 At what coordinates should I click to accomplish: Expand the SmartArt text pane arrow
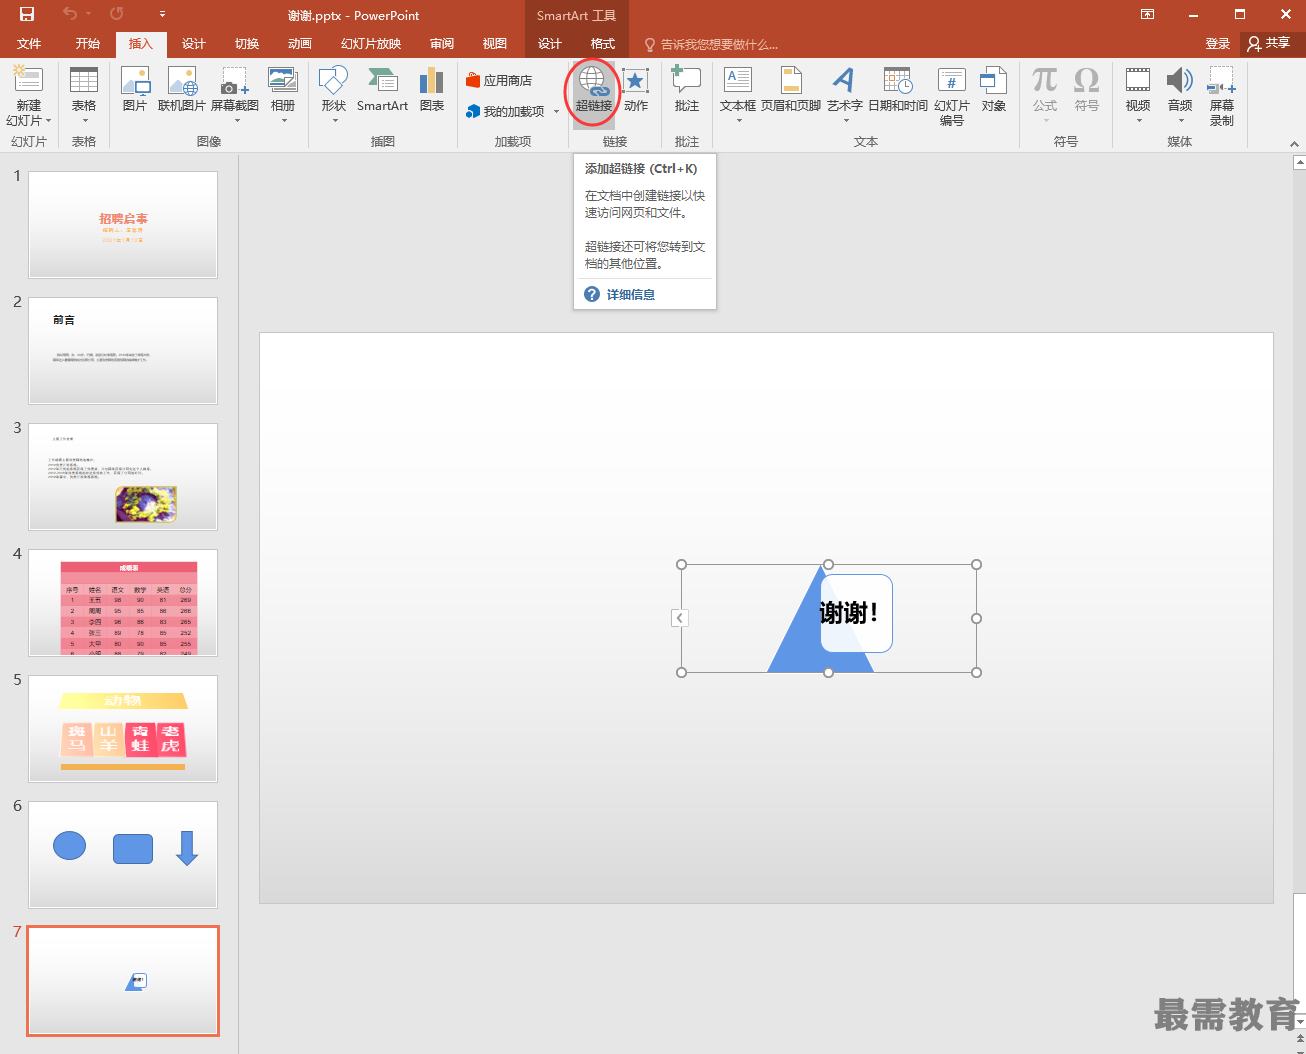(x=679, y=618)
